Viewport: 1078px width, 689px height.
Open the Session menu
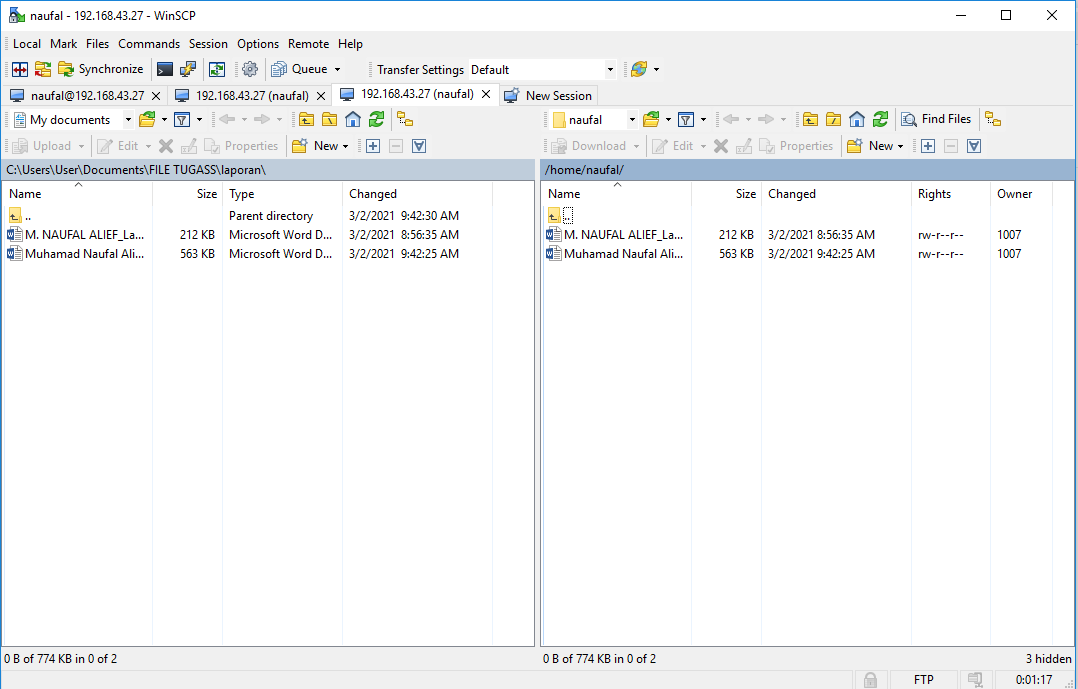208,44
